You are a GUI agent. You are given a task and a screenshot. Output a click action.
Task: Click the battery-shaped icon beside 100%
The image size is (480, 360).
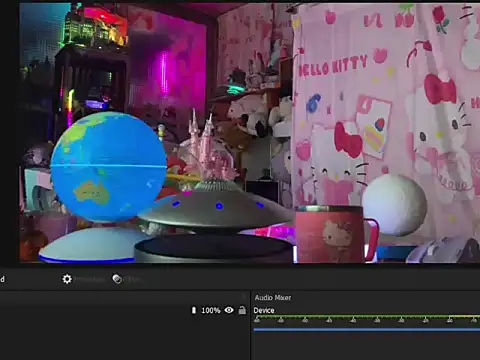[x=194, y=310]
